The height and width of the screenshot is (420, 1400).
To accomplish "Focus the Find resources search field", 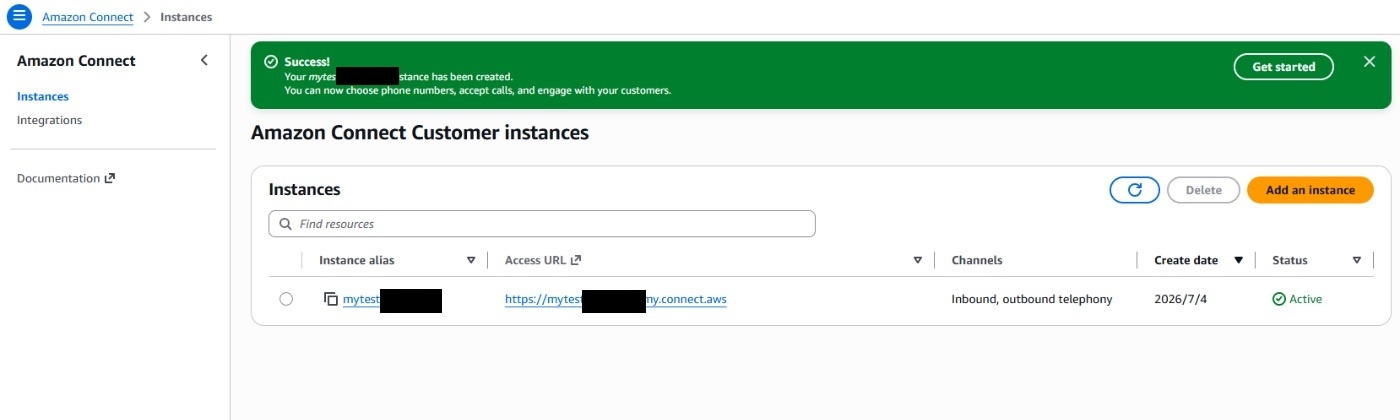I will click(x=542, y=224).
